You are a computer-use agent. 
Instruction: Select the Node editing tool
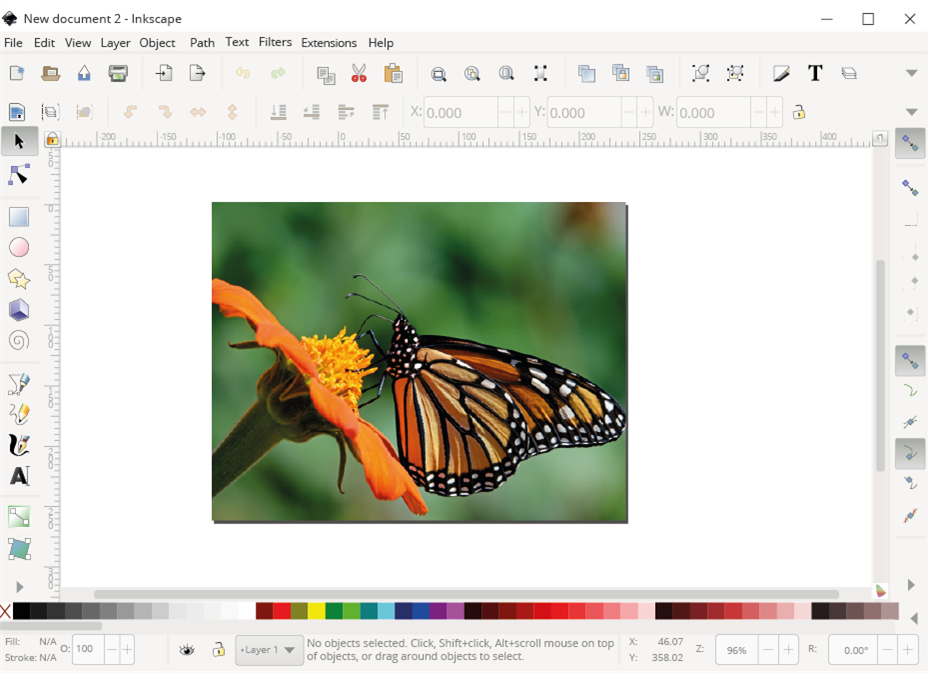[18, 175]
